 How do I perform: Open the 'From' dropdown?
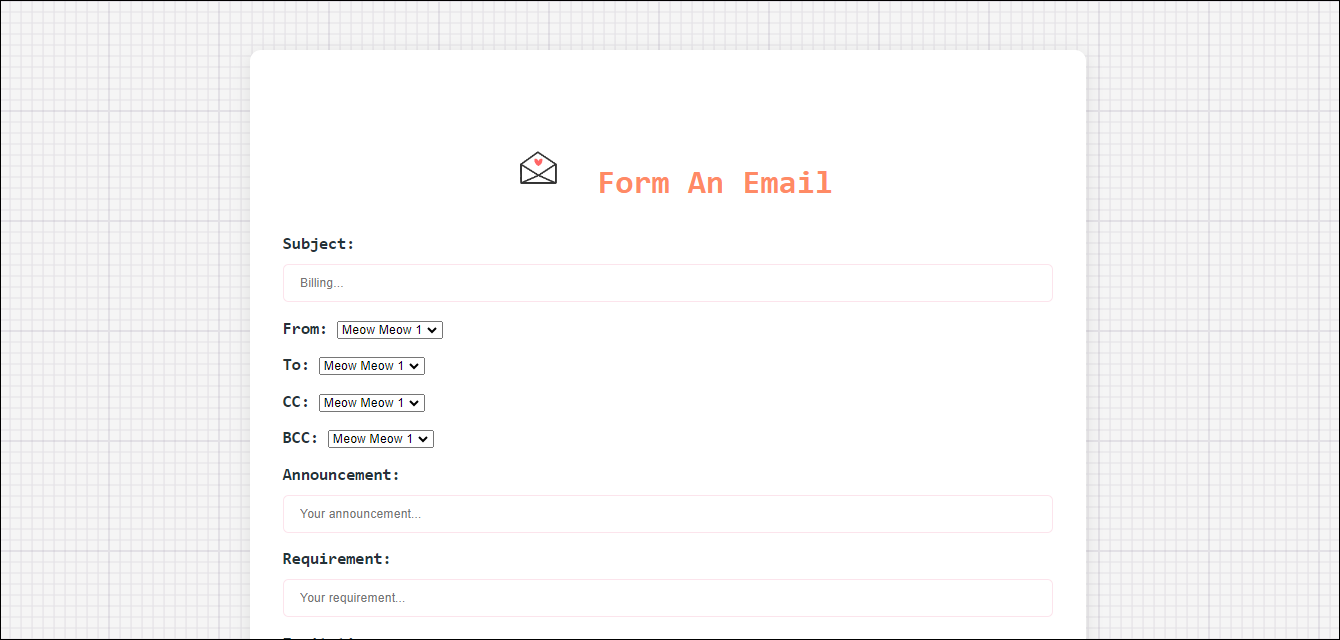coord(389,329)
